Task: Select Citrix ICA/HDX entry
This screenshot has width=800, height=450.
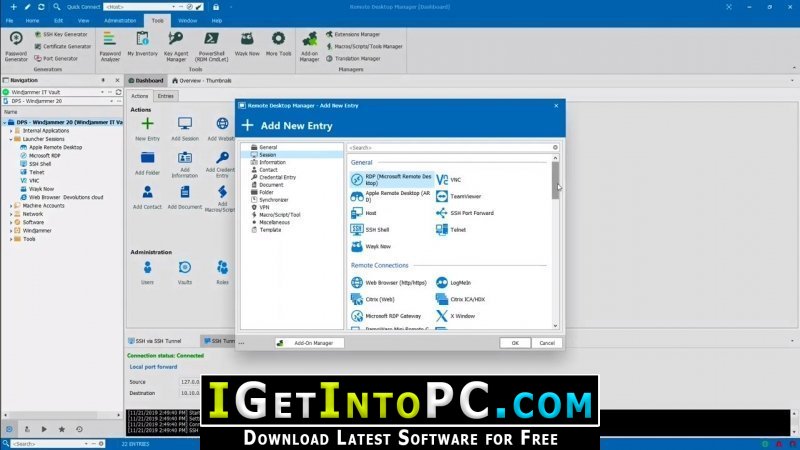Action: [461, 299]
